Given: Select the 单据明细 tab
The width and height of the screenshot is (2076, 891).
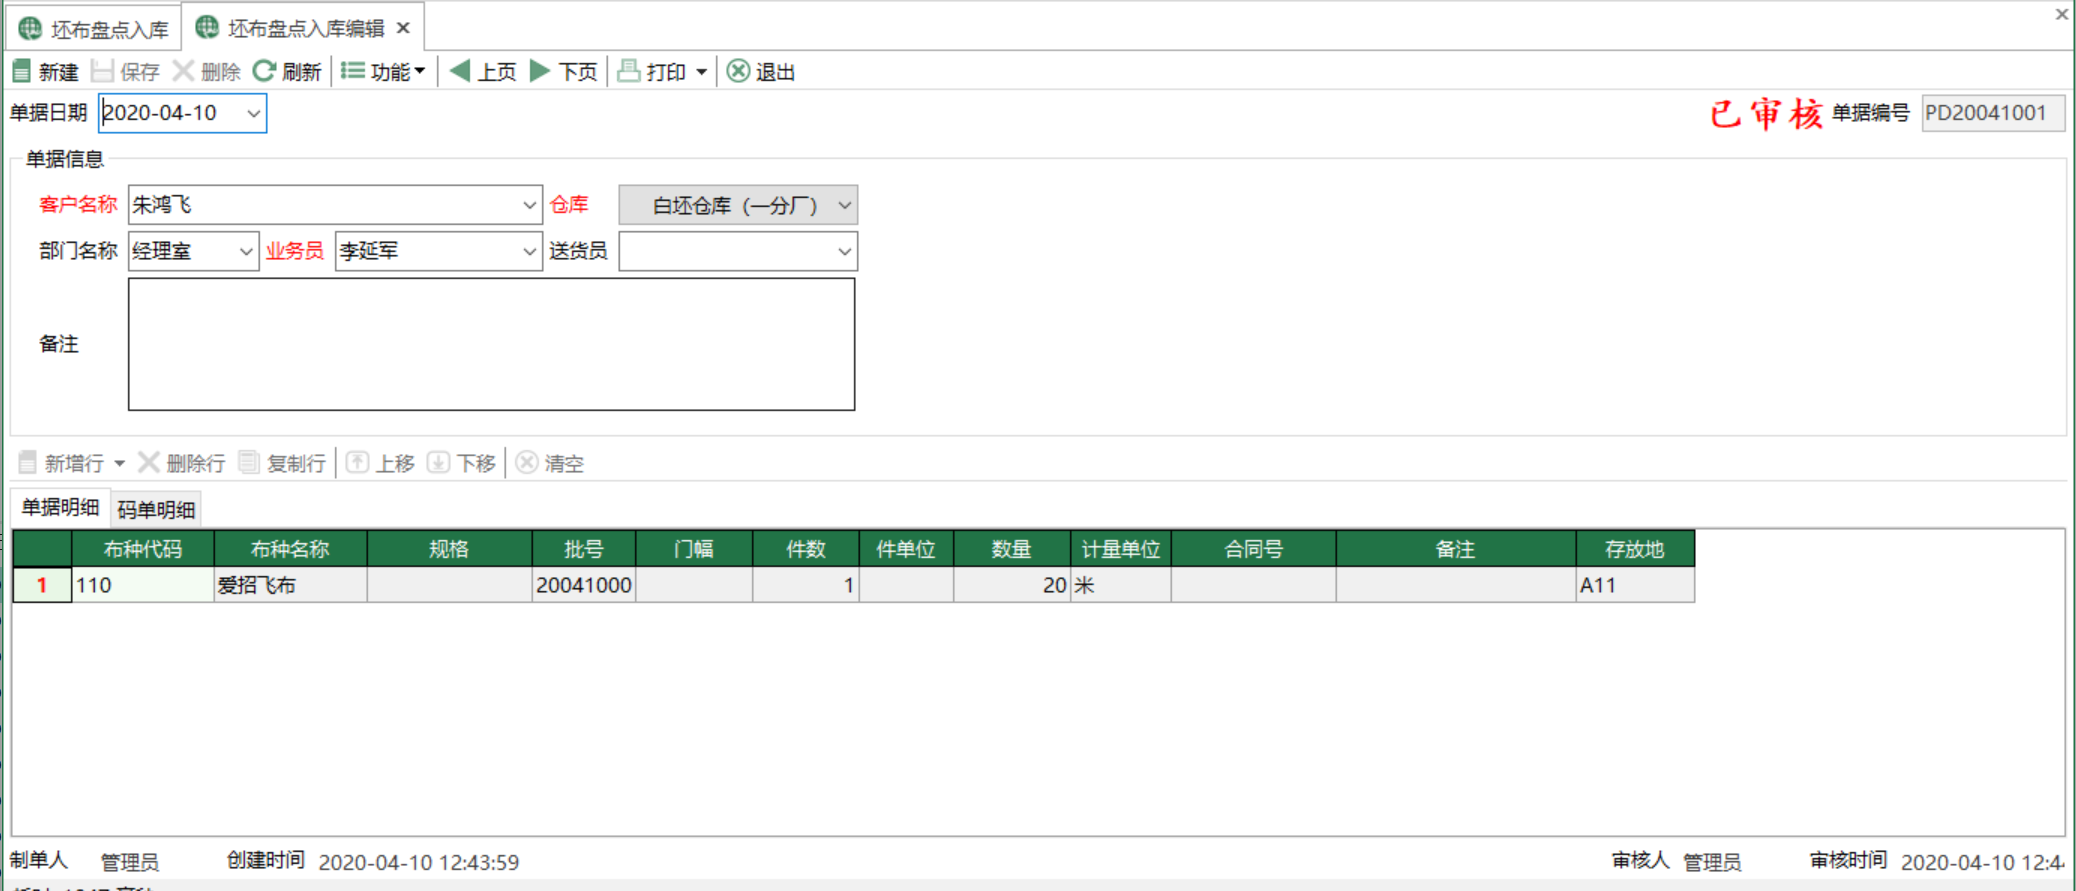Looking at the screenshot, I should coord(60,507).
